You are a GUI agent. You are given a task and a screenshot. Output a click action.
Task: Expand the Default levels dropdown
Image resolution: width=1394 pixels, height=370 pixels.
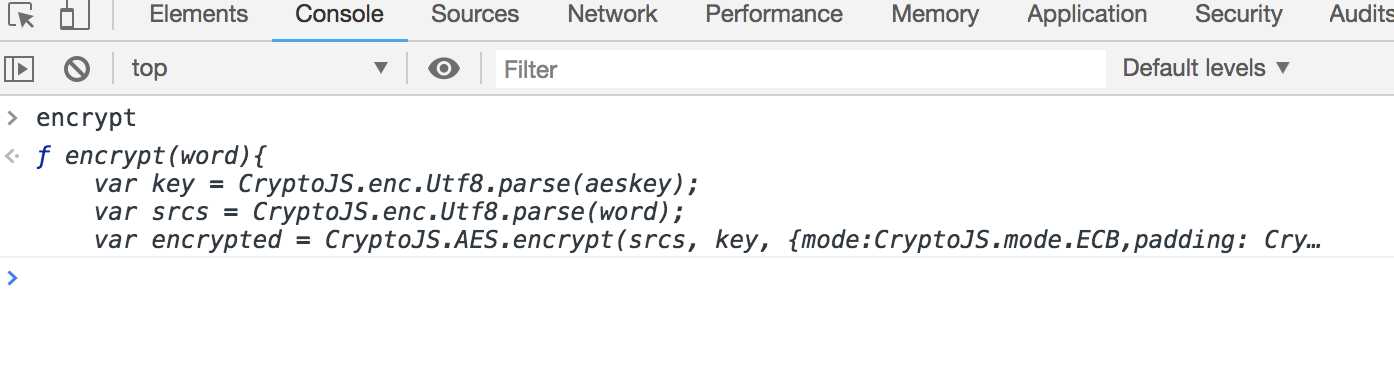(1206, 69)
